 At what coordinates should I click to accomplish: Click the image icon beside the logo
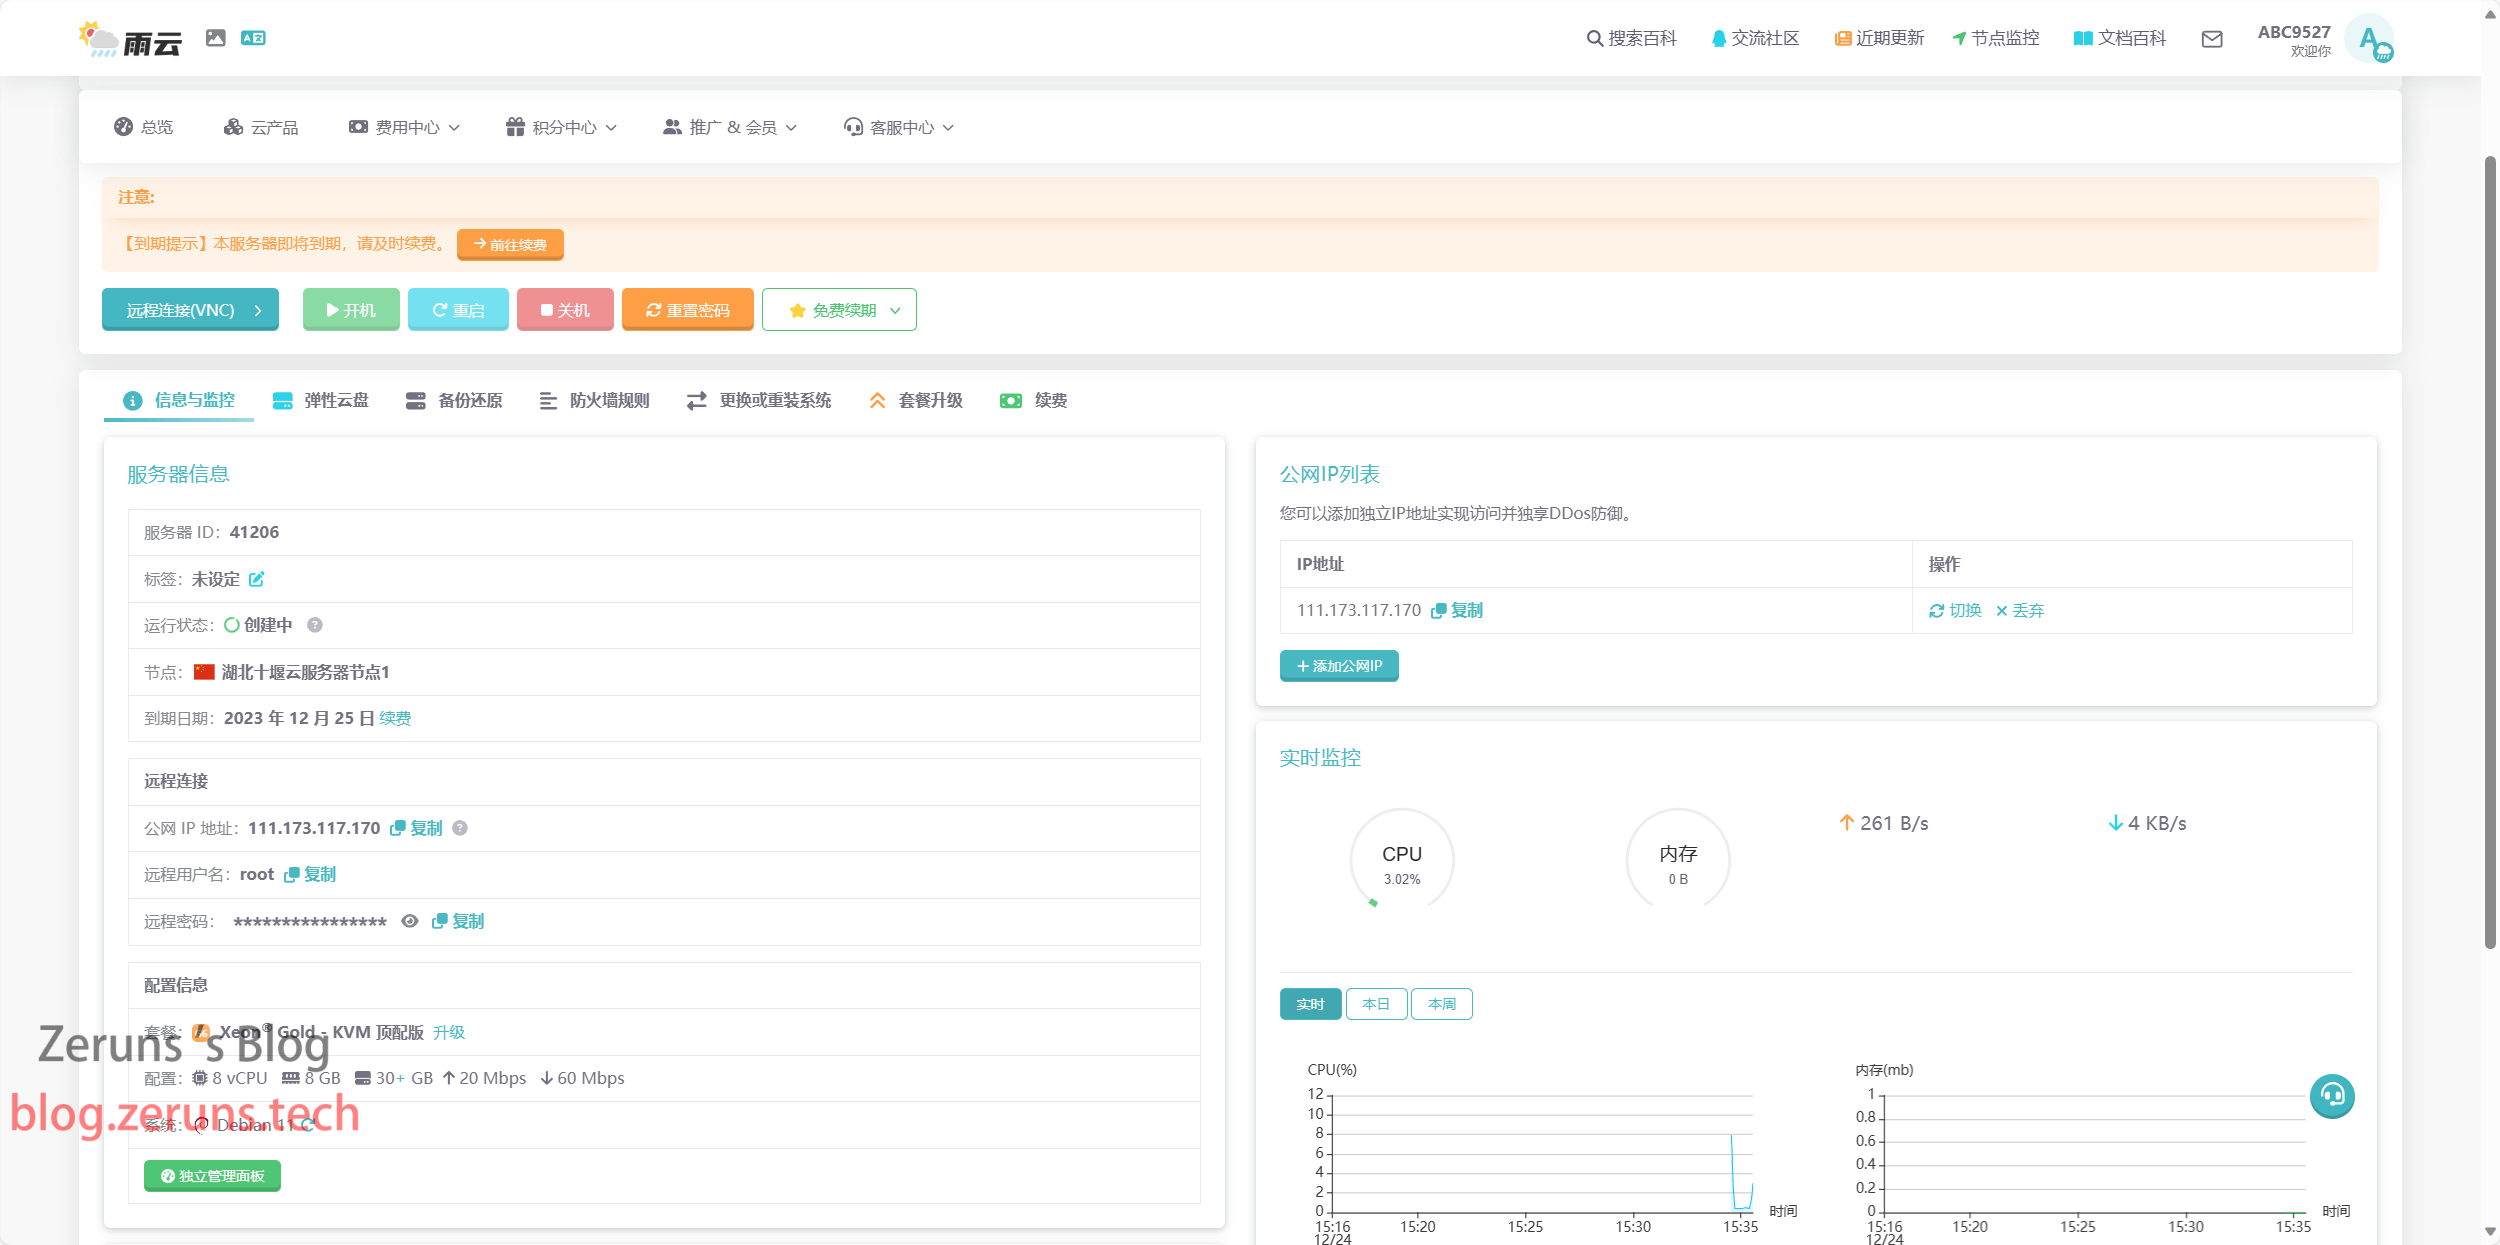click(x=215, y=38)
